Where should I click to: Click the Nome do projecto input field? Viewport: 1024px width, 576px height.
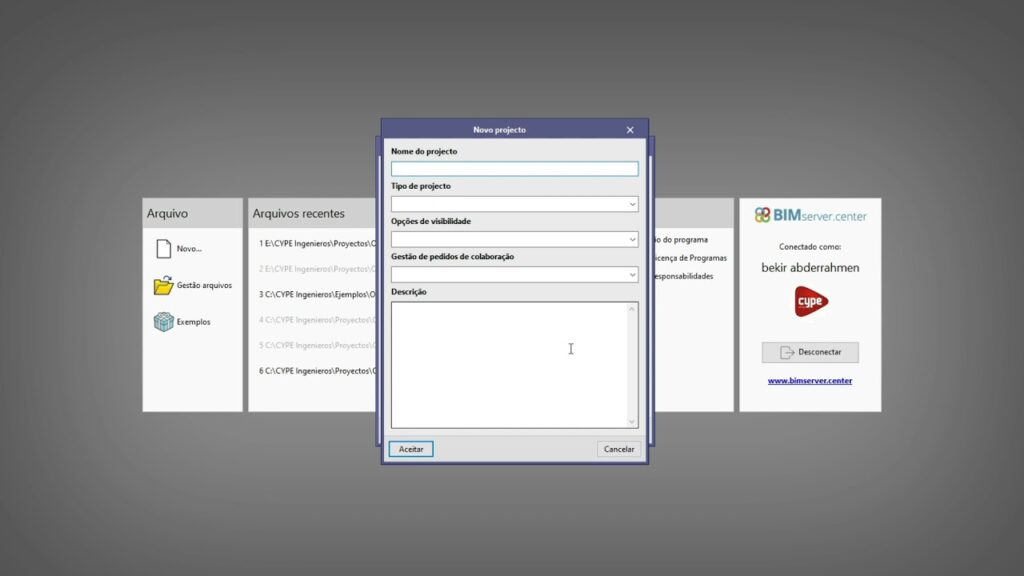click(x=514, y=169)
